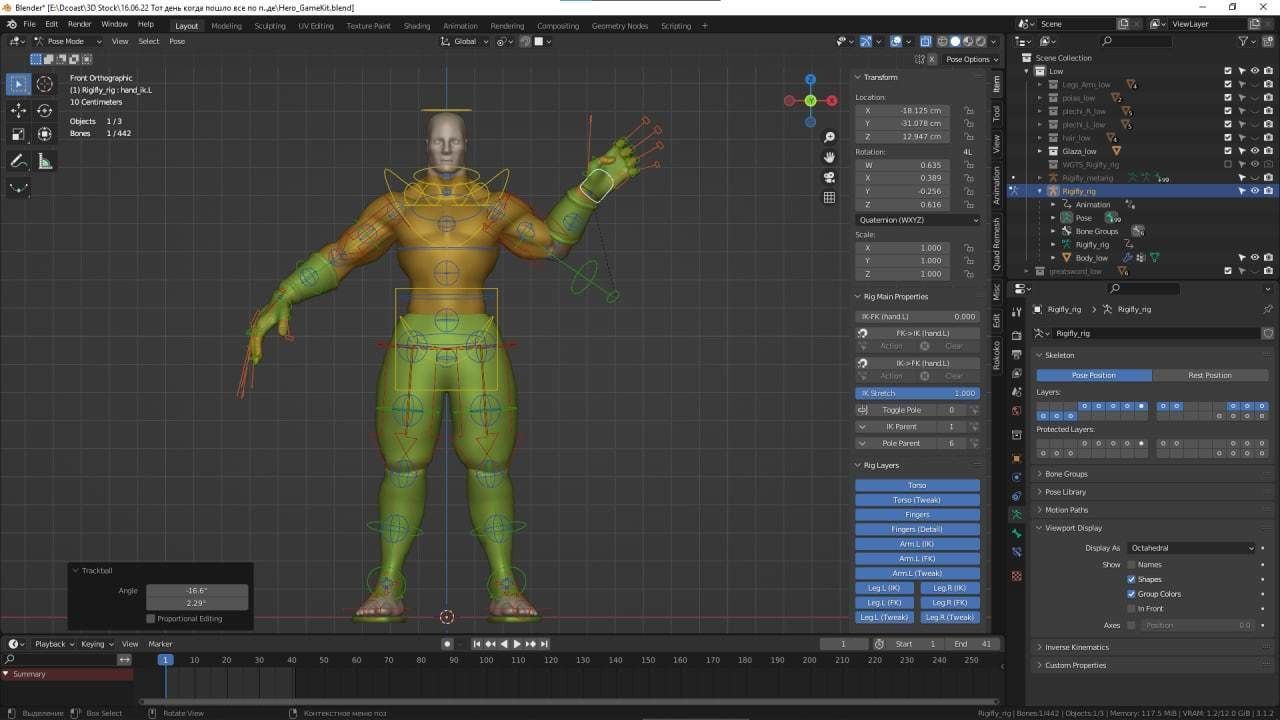Open the Render menu

click(79, 24)
